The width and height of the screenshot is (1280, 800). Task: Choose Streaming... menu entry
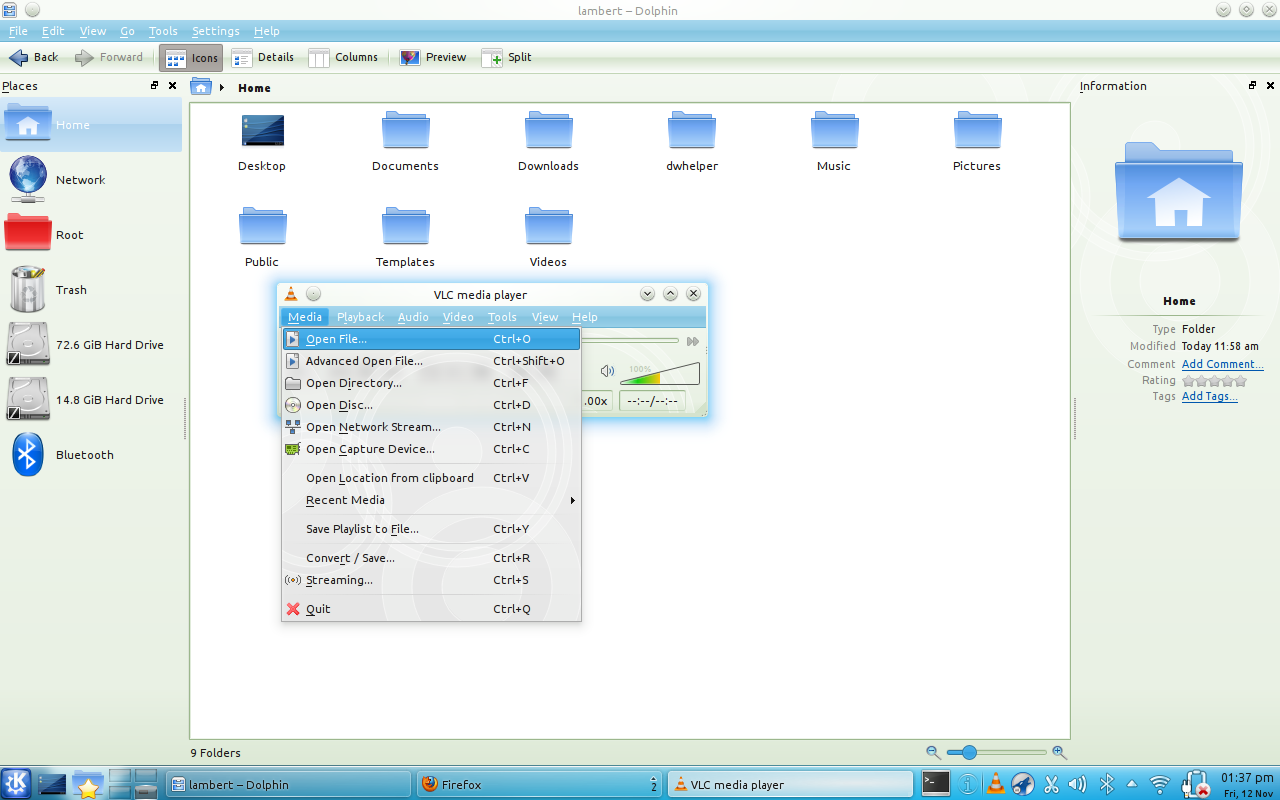click(431, 580)
